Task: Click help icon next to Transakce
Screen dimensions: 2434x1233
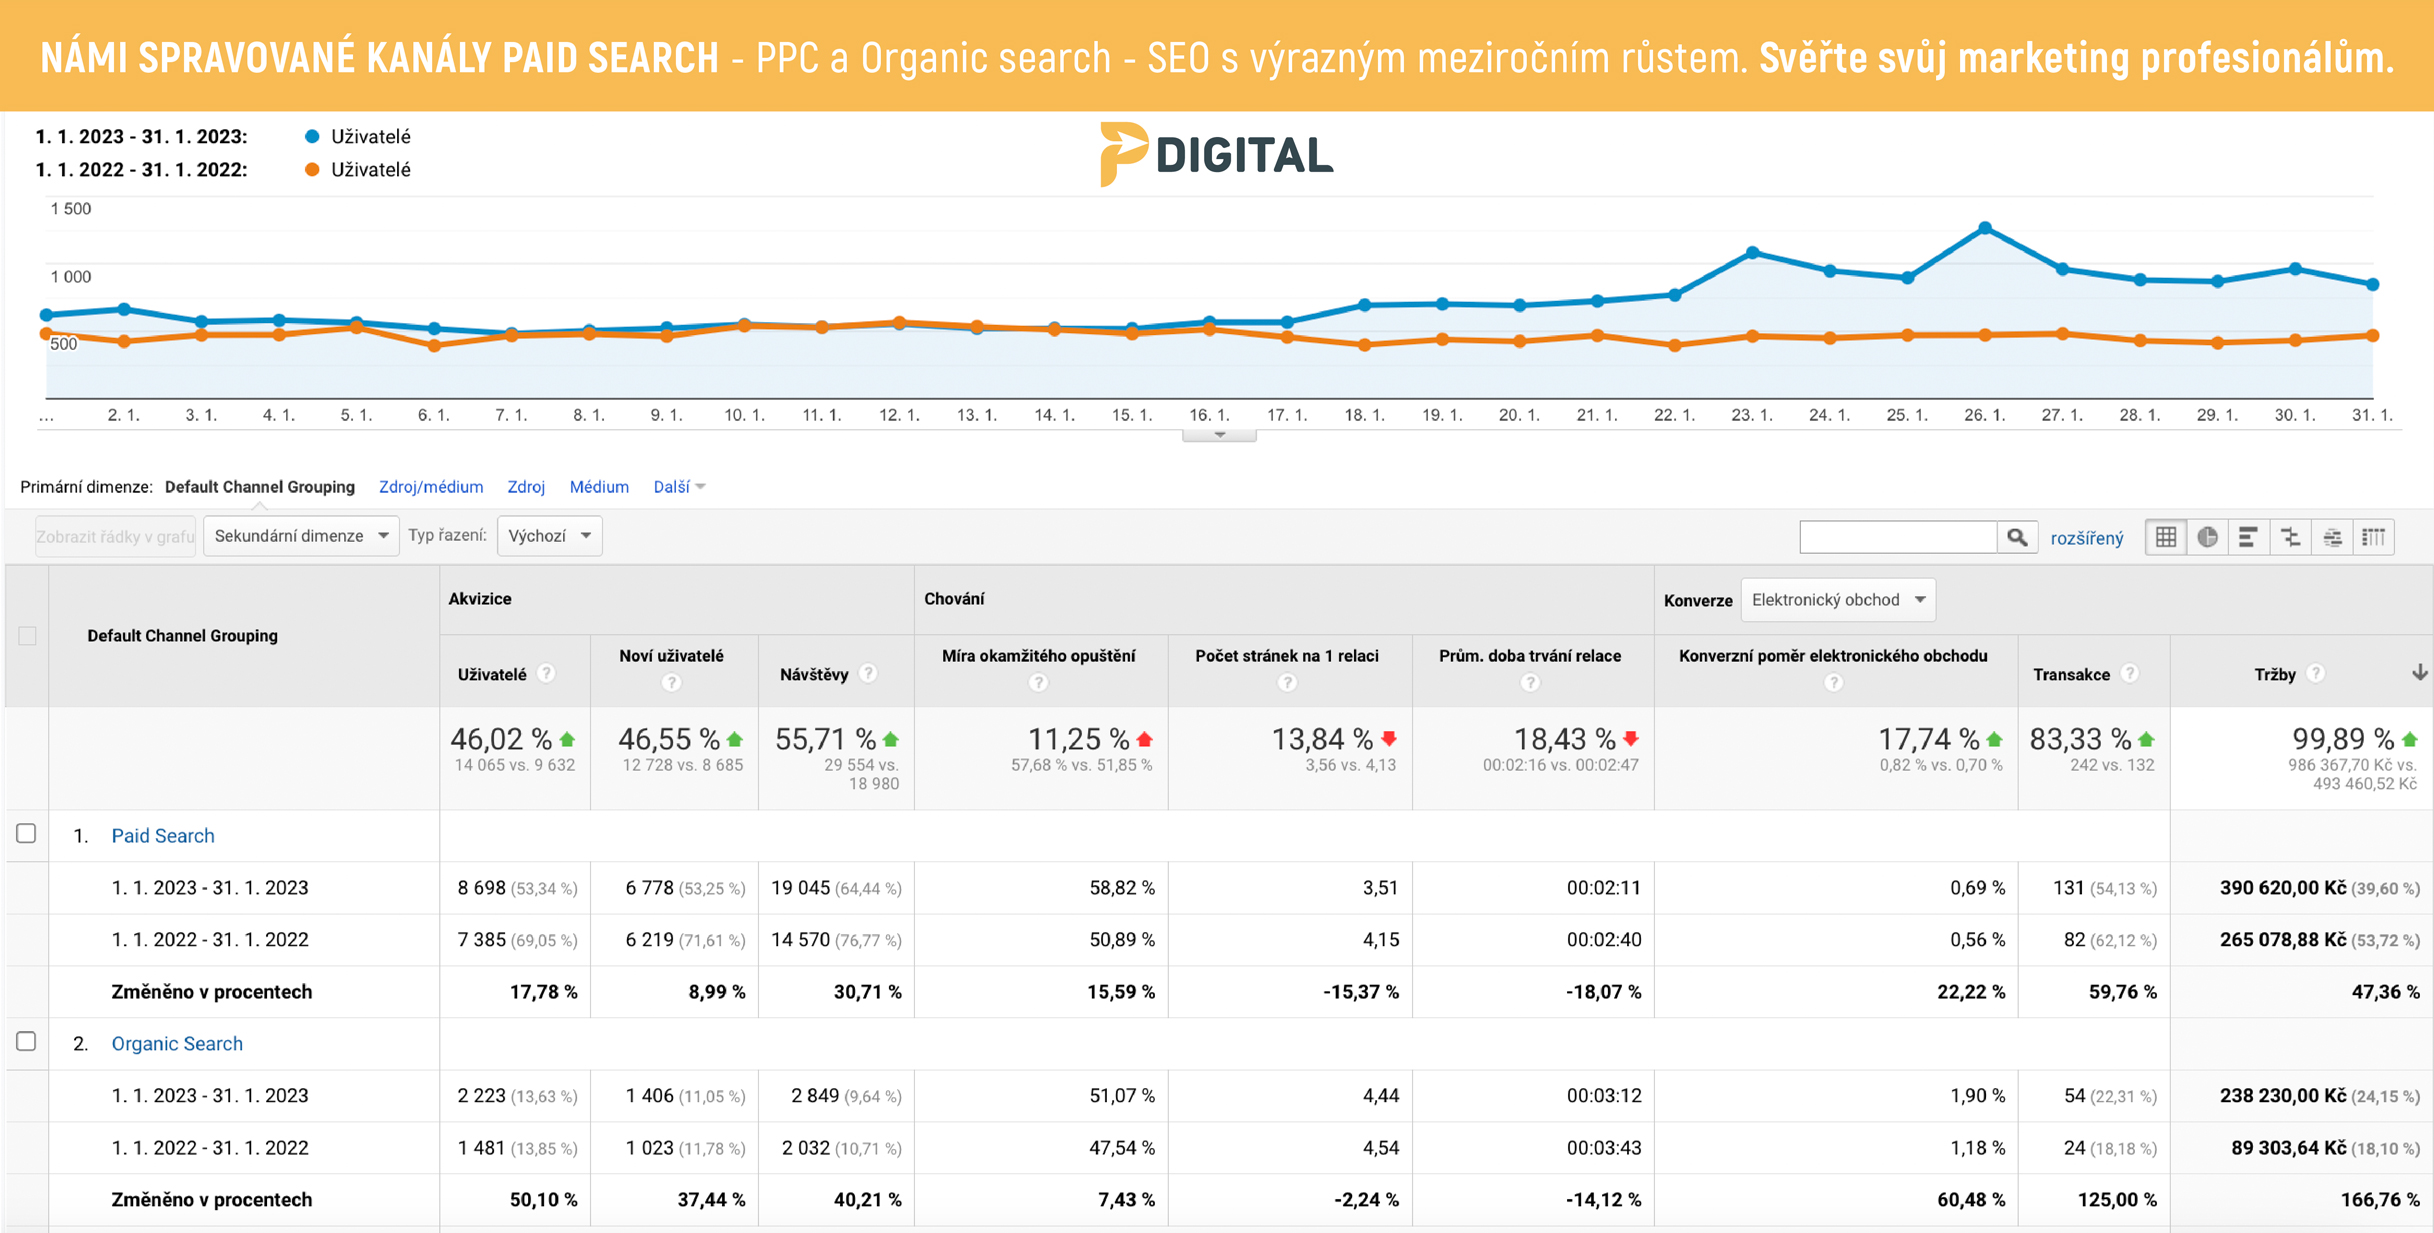Action: pos(2130,673)
